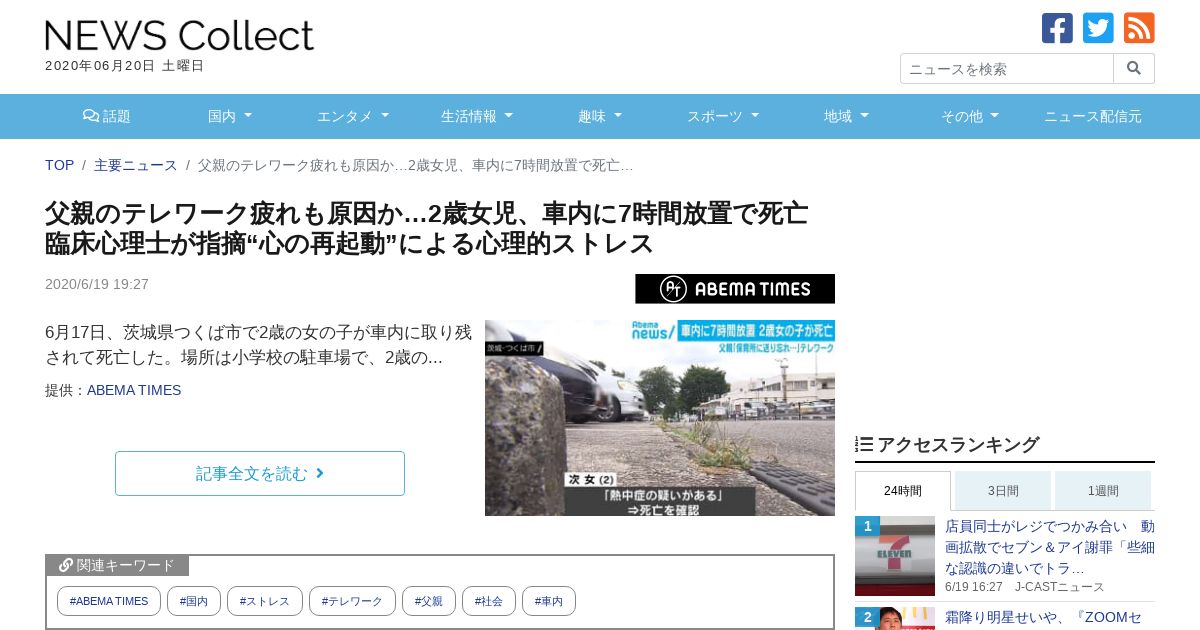Select the #国内 keyword tag
The height and width of the screenshot is (630, 1200).
[194, 601]
